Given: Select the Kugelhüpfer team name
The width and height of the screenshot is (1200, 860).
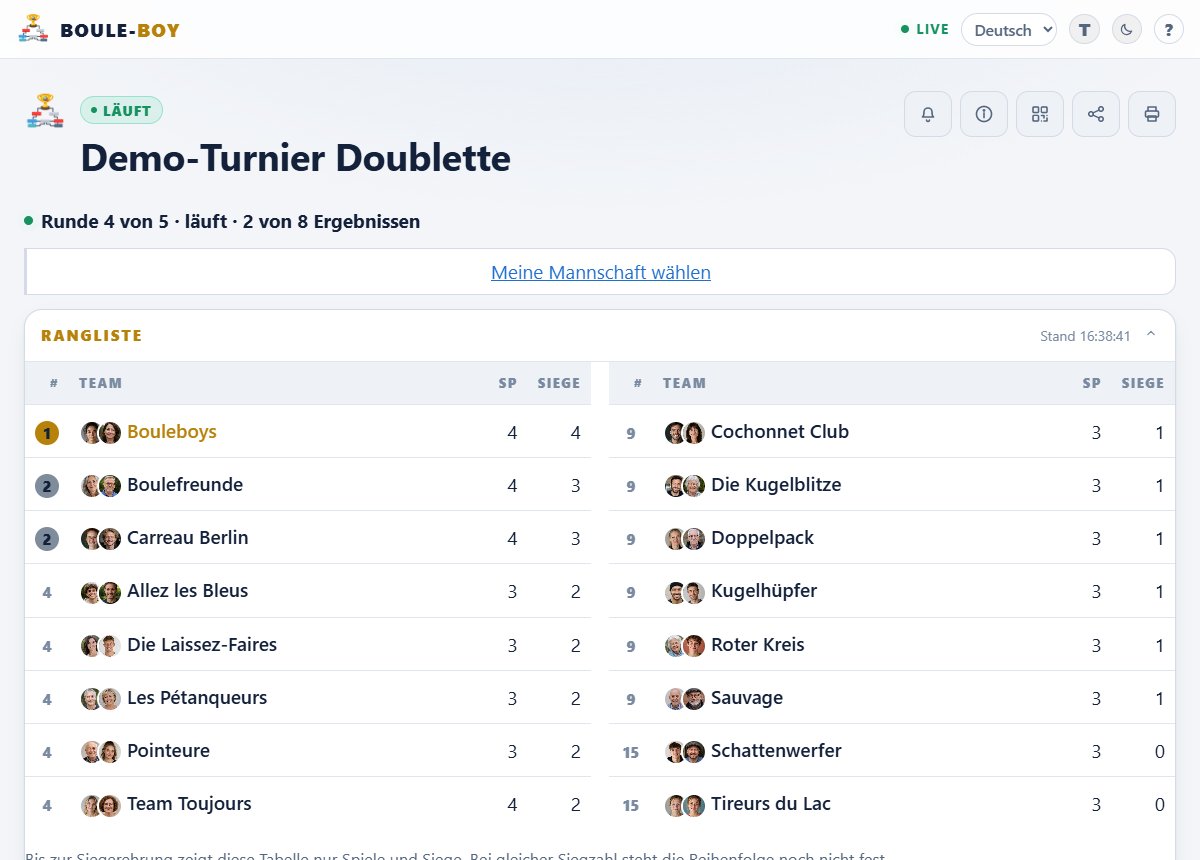Looking at the screenshot, I should 764,591.
